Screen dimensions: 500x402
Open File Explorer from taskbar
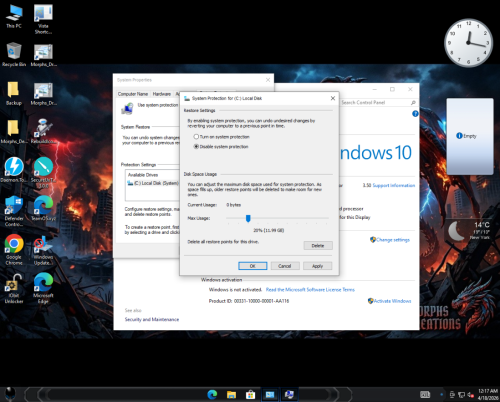coord(231,395)
